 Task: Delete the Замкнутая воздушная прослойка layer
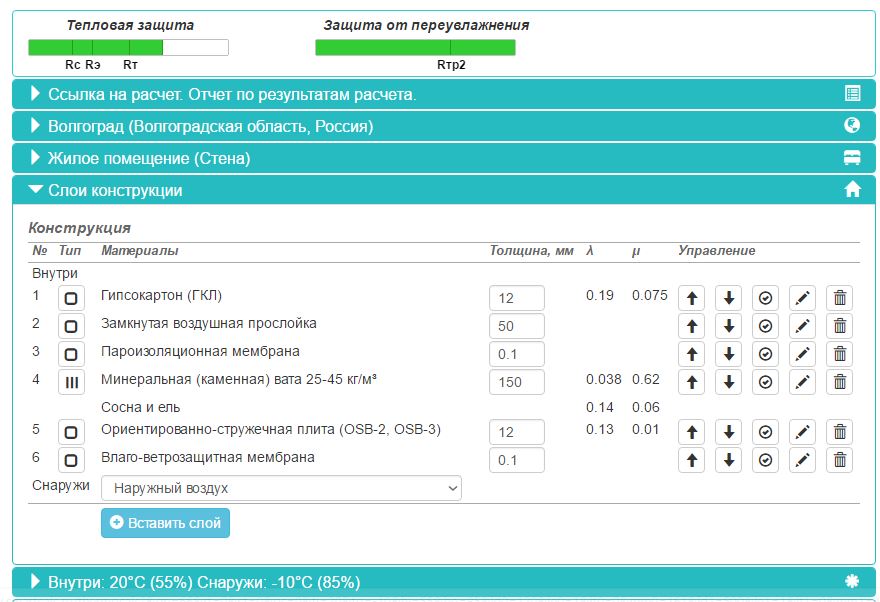coord(840,326)
